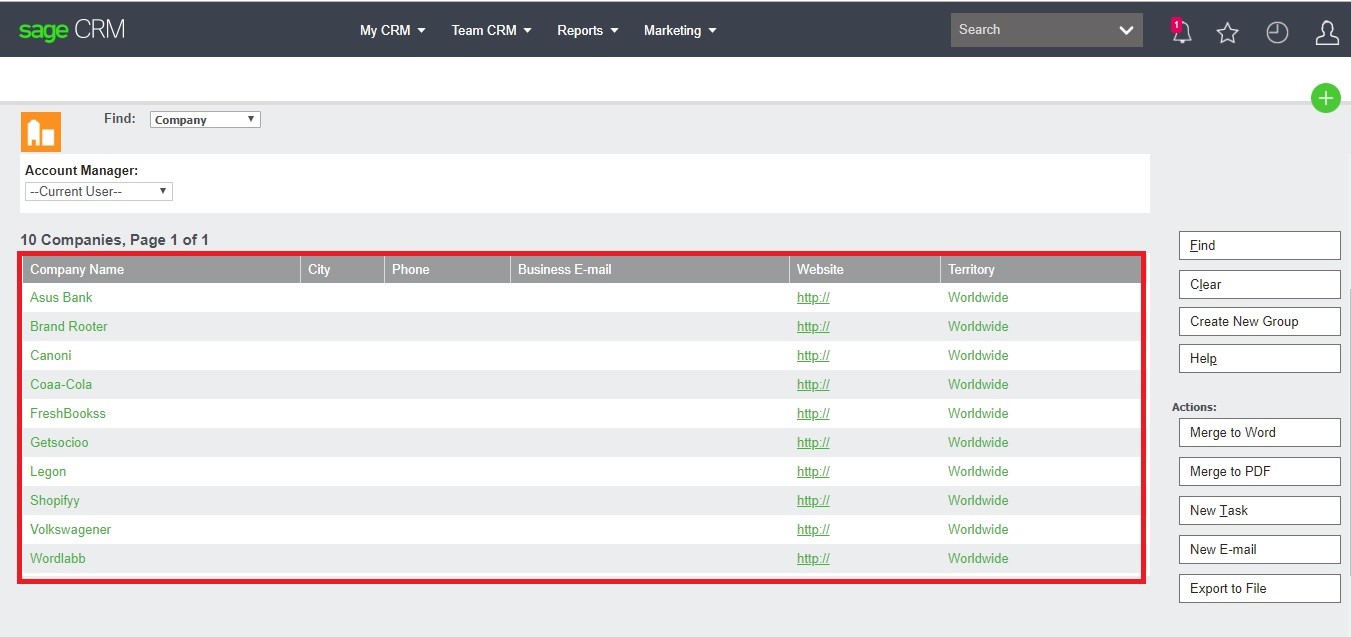
Task: Click Worldwide territory in Asus Bank row
Action: pyautogui.click(x=978, y=297)
